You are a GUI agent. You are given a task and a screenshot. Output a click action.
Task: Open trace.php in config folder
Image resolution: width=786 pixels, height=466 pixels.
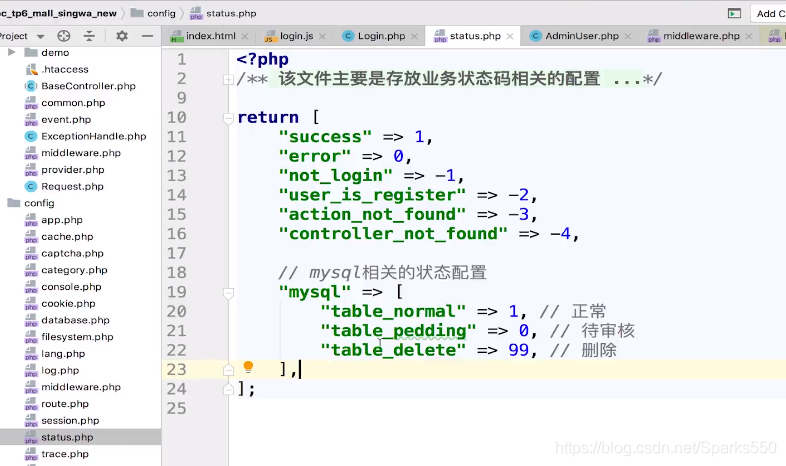click(65, 454)
